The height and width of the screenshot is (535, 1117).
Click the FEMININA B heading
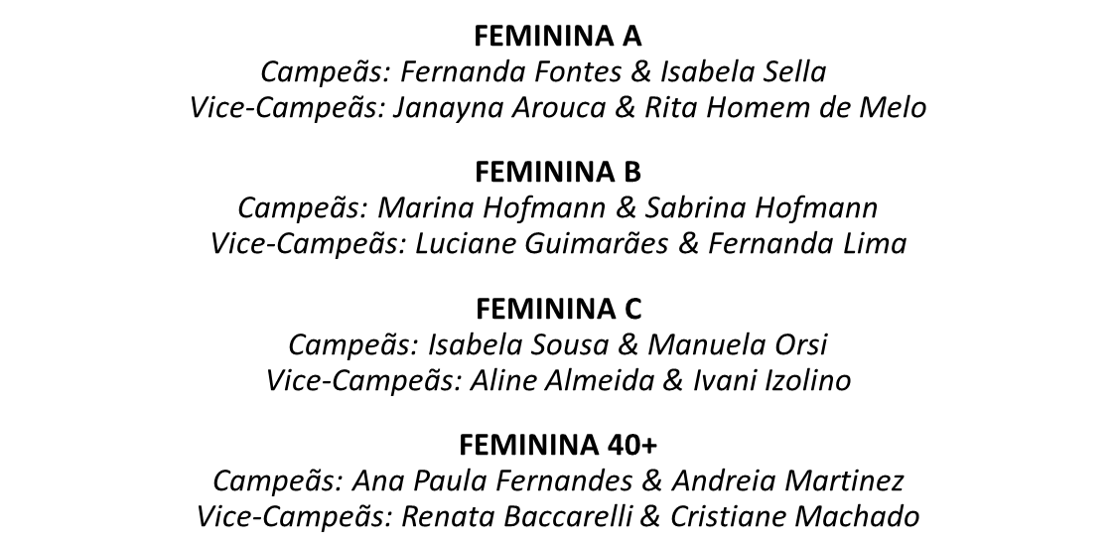[558, 173]
